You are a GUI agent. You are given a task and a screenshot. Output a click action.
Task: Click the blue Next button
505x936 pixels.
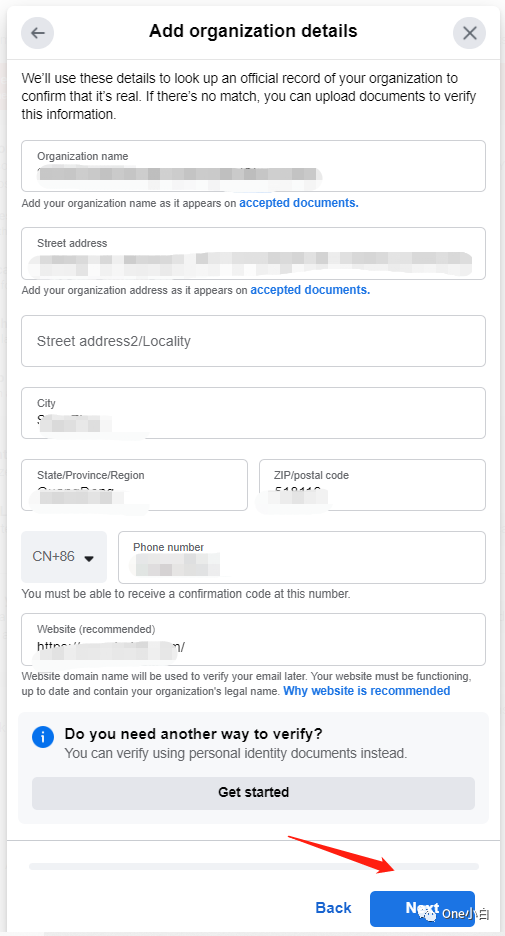pyautogui.click(x=423, y=909)
